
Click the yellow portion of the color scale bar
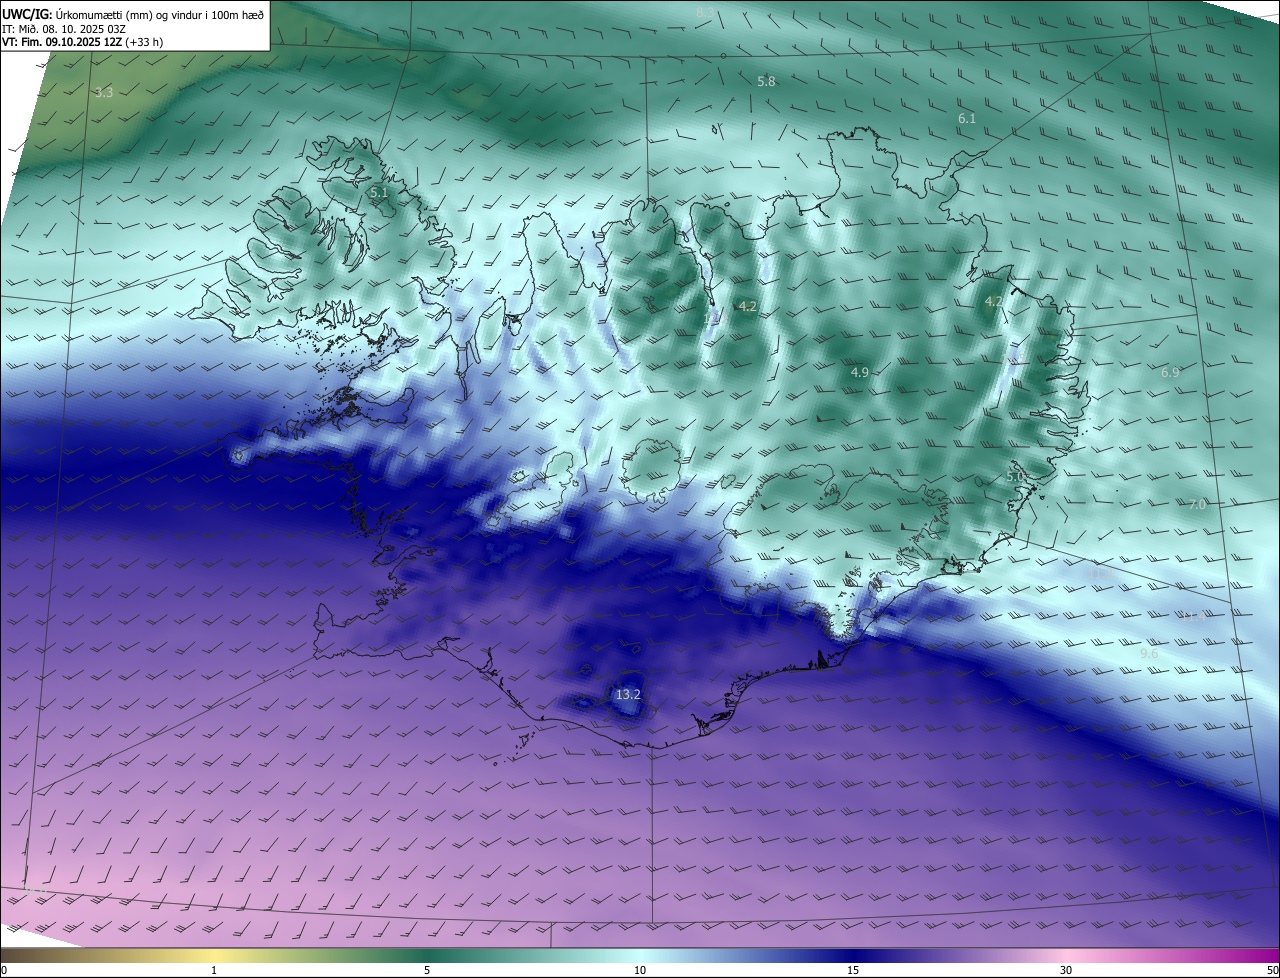(214, 955)
